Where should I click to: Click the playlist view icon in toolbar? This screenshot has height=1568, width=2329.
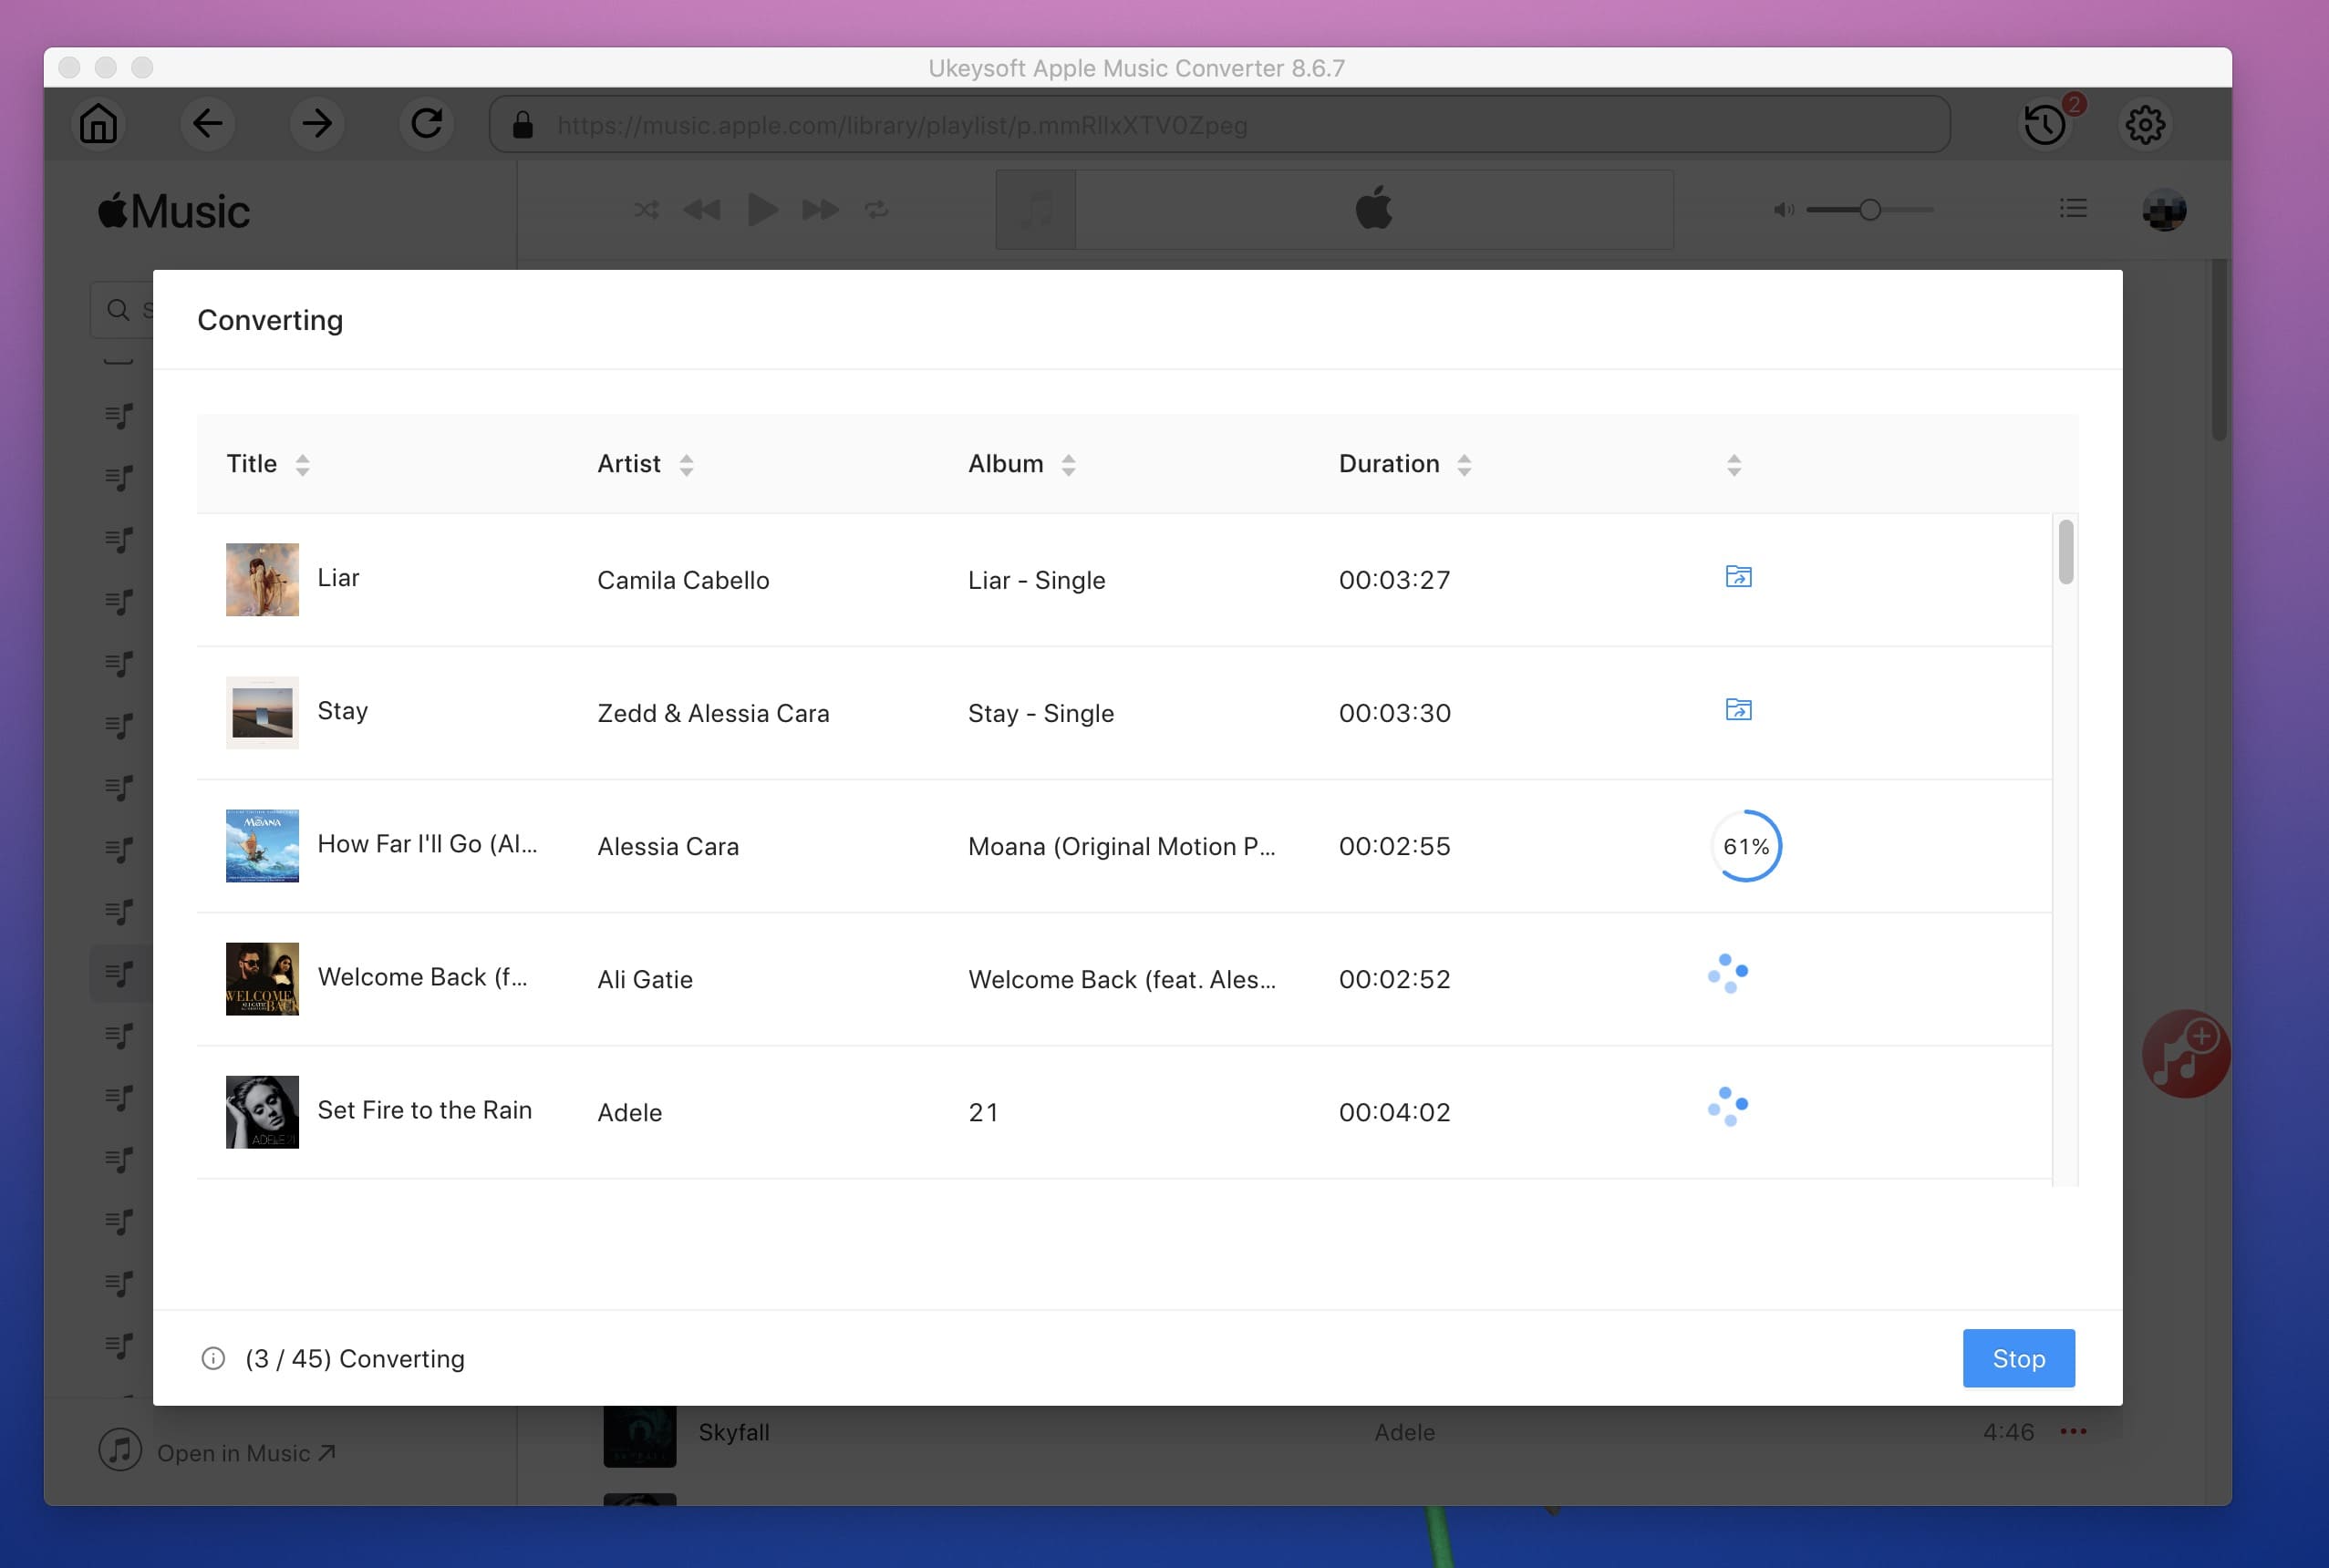pyautogui.click(x=2075, y=210)
